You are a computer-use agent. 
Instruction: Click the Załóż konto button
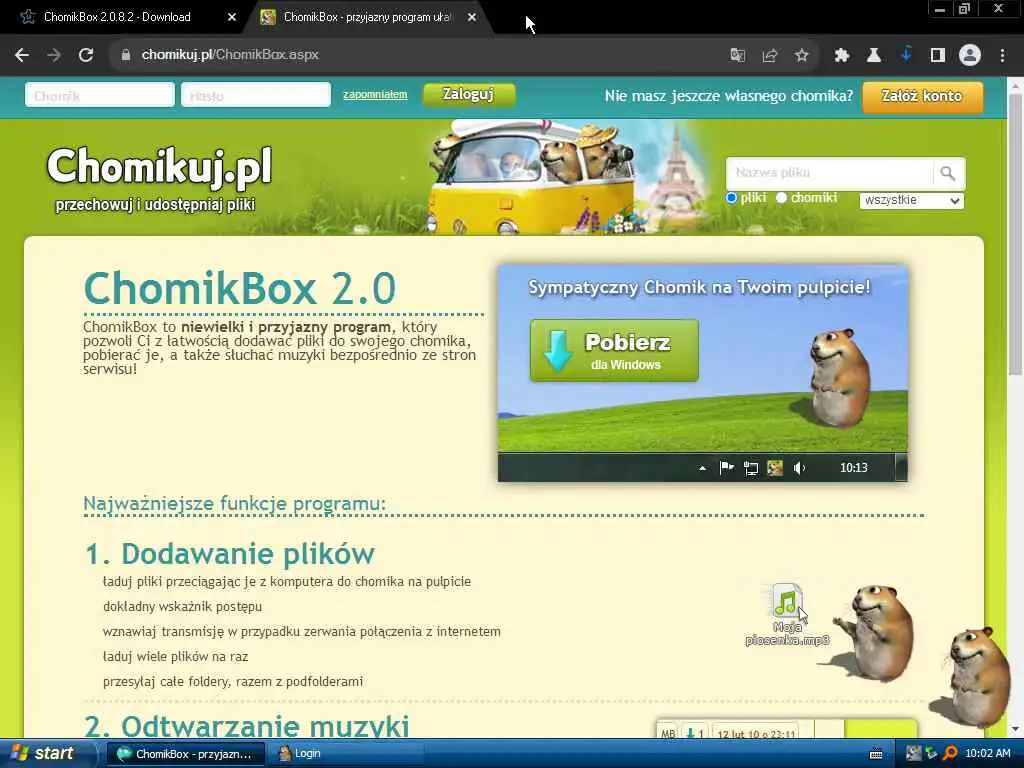(922, 97)
